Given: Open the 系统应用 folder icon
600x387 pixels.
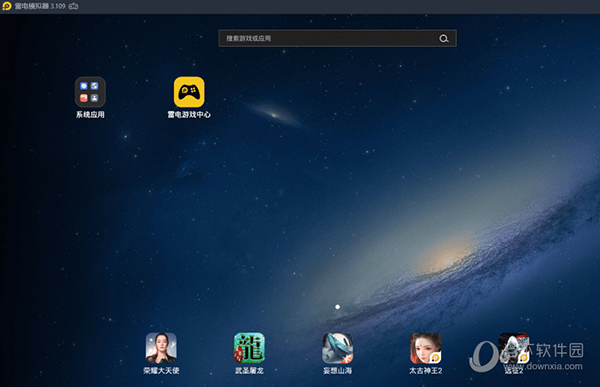Looking at the screenshot, I should [x=90, y=92].
